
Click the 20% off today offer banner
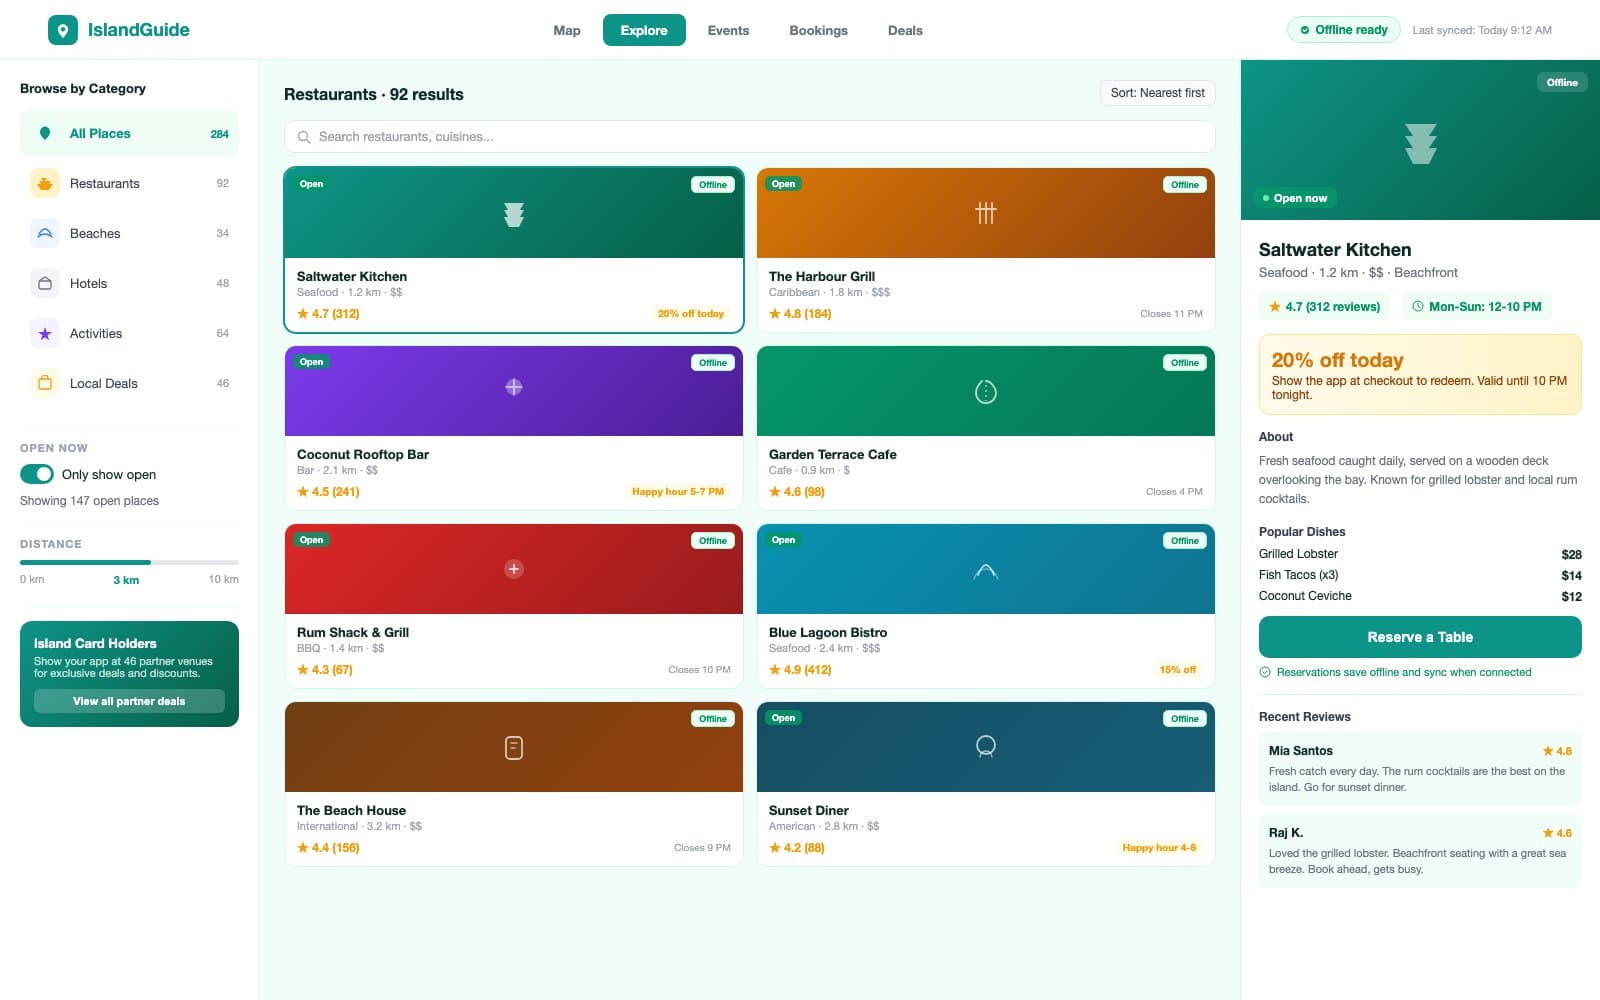point(1420,374)
